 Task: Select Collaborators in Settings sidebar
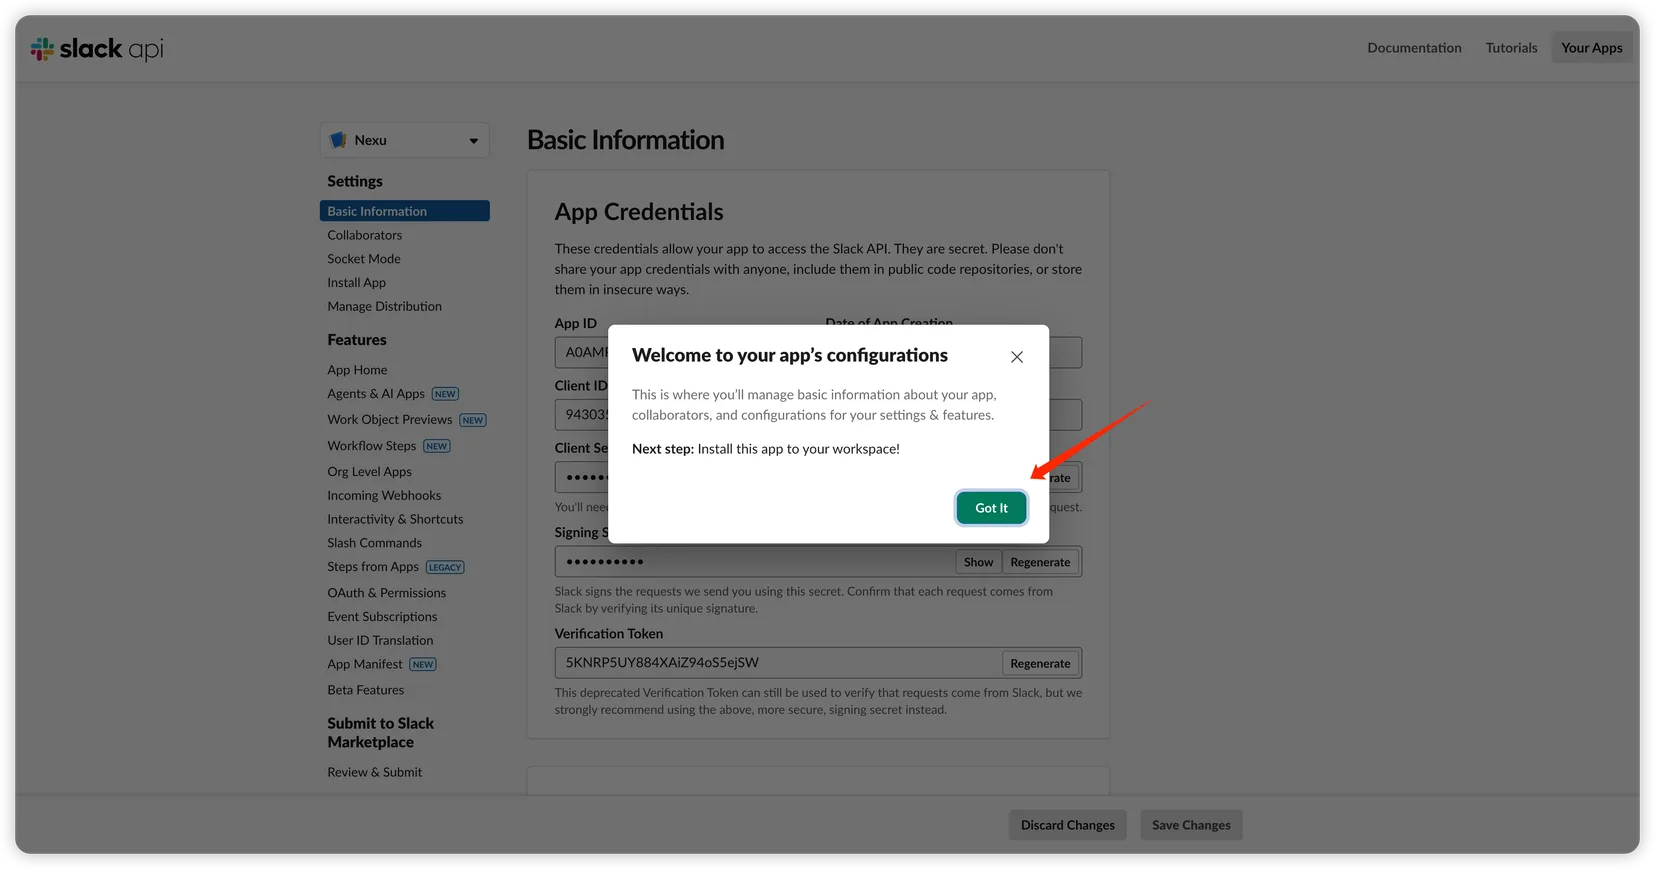pyautogui.click(x=364, y=235)
